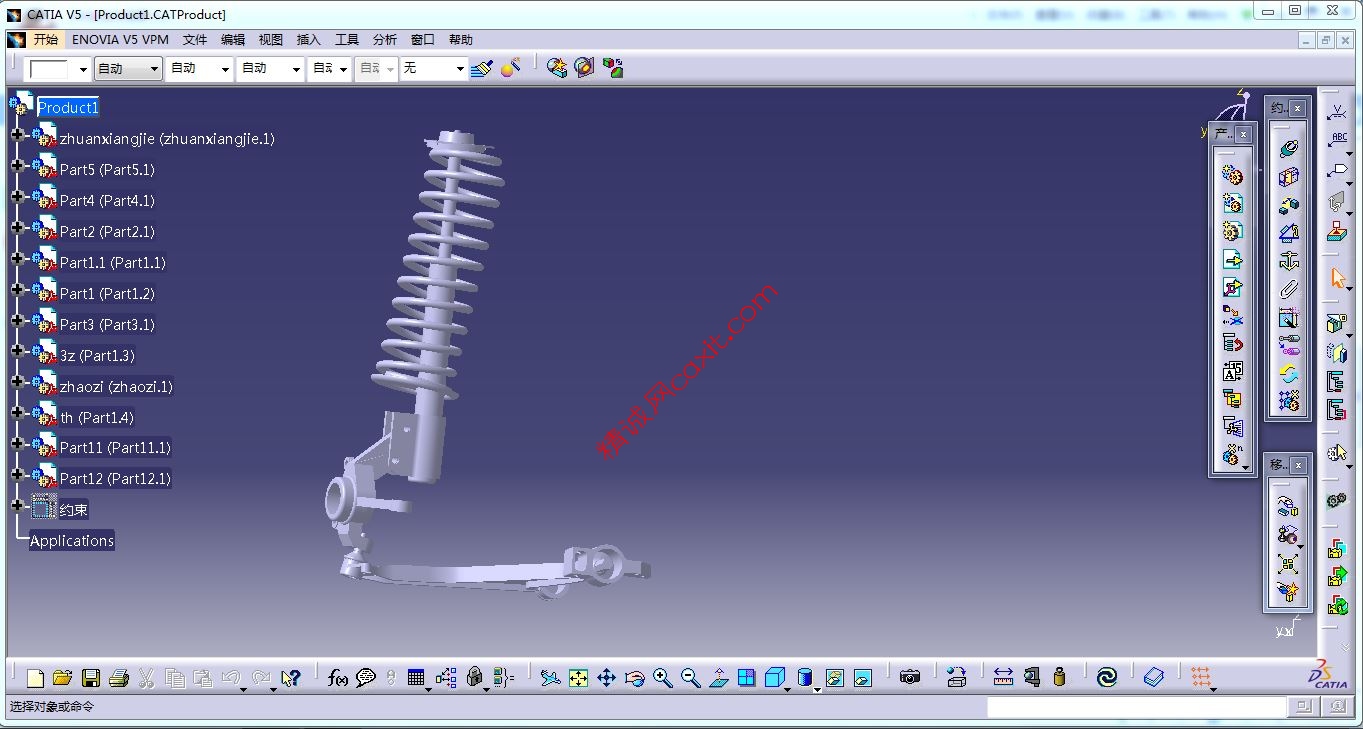Screen dimensions: 1363x729
Task: Open the Formula f(x) tool
Action: tap(338, 678)
